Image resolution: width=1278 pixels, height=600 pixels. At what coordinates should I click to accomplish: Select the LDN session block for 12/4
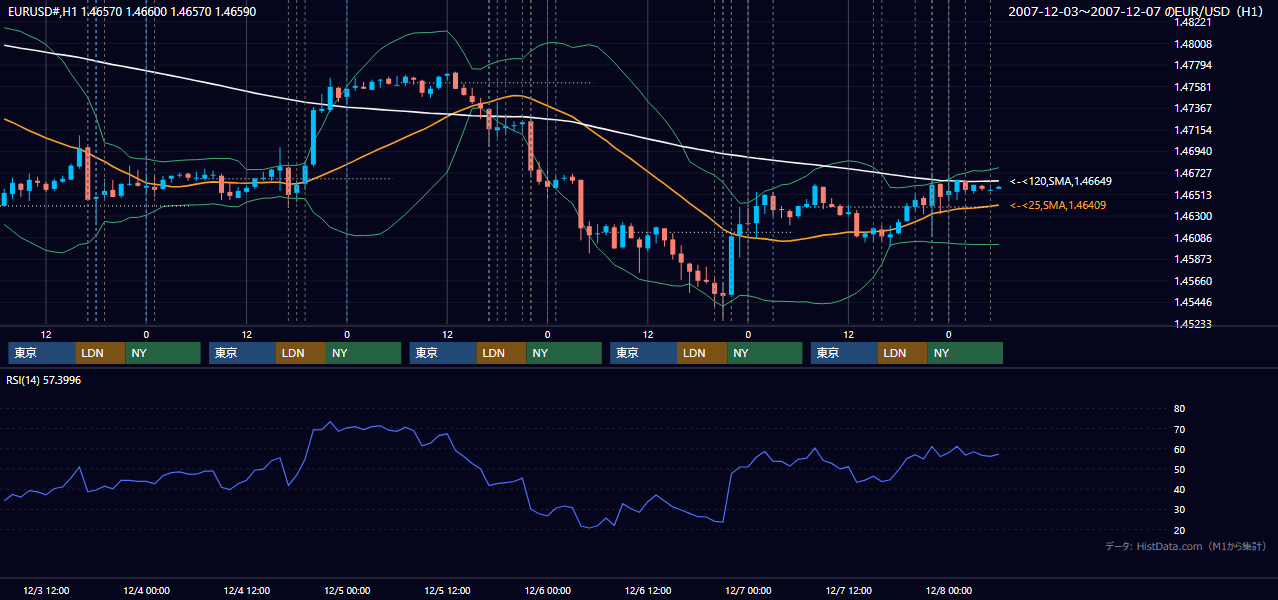coord(301,353)
